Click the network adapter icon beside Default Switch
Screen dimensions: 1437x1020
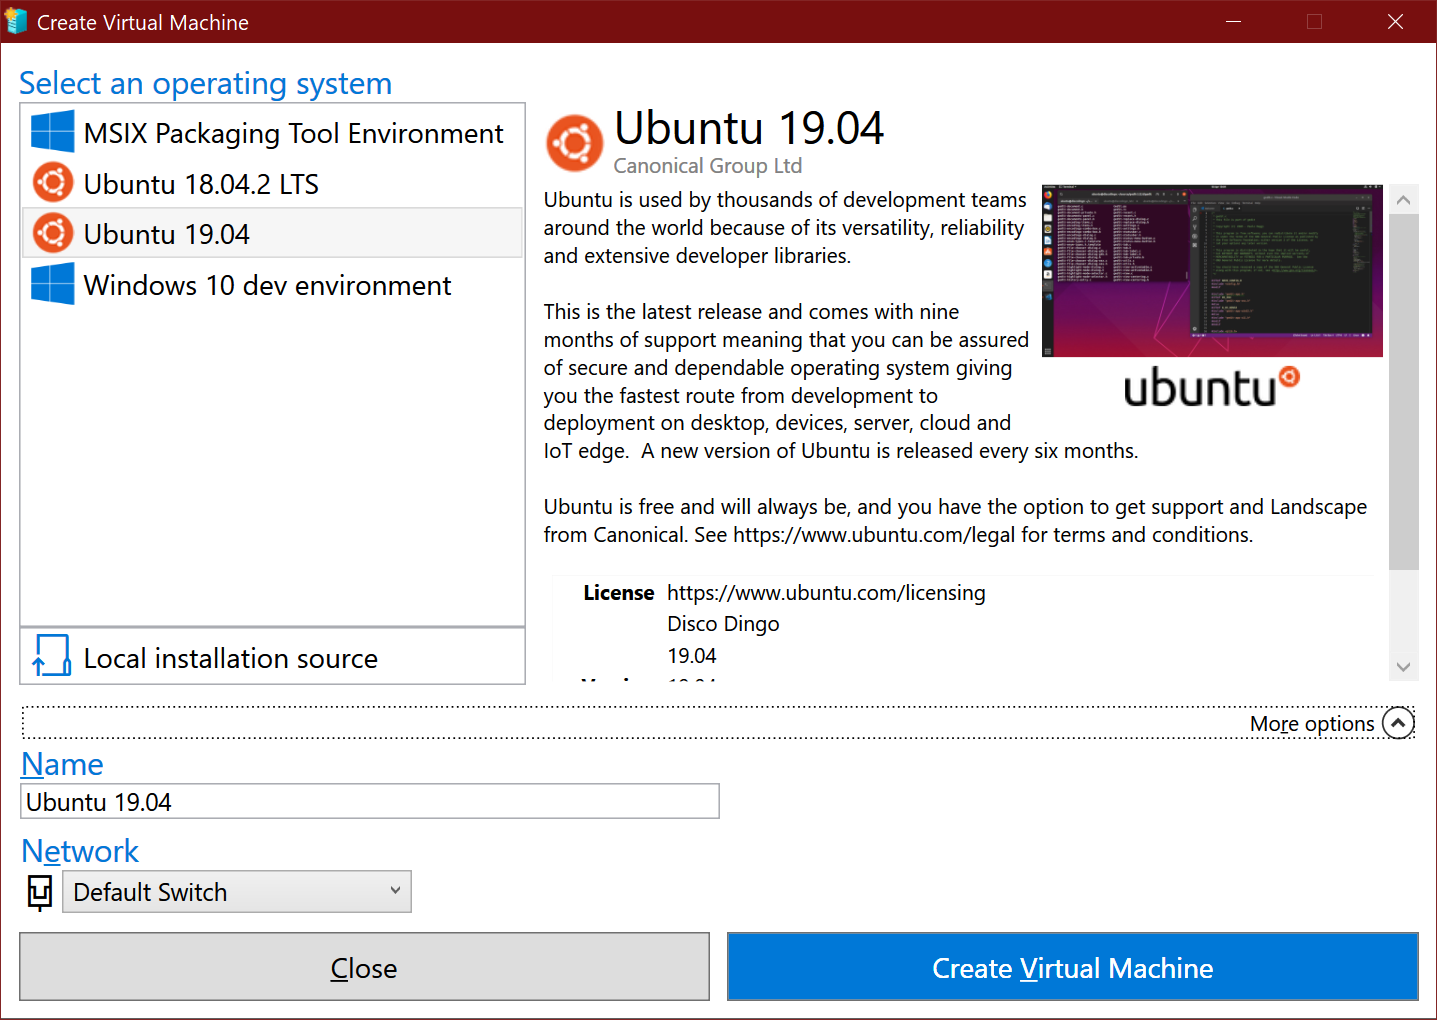(40, 892)
